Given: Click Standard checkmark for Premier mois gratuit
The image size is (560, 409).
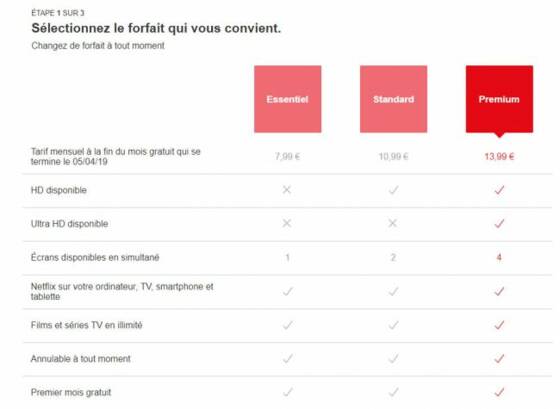Looking at the screenshot, I should pyautogui.click(x=393, y=392).
